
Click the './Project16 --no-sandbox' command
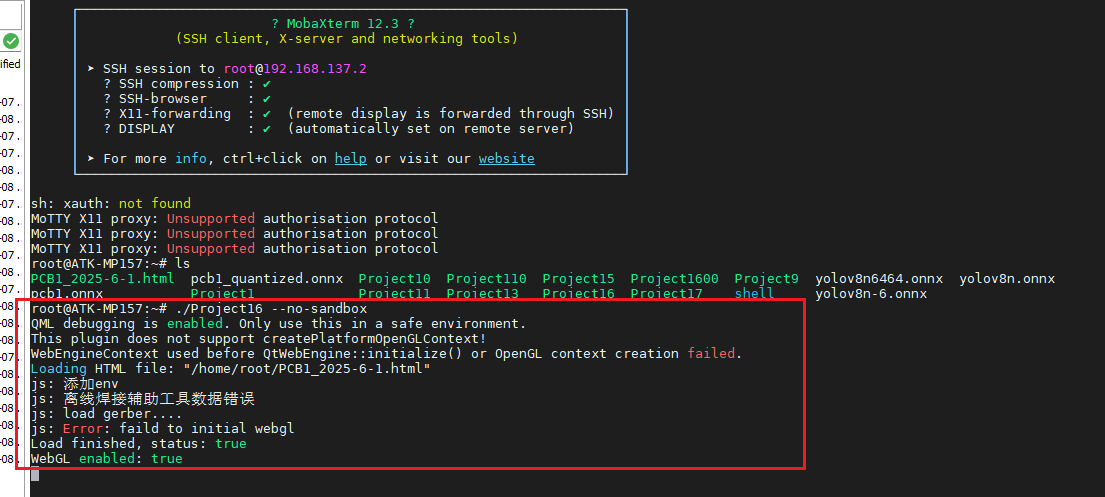[271, 309]
